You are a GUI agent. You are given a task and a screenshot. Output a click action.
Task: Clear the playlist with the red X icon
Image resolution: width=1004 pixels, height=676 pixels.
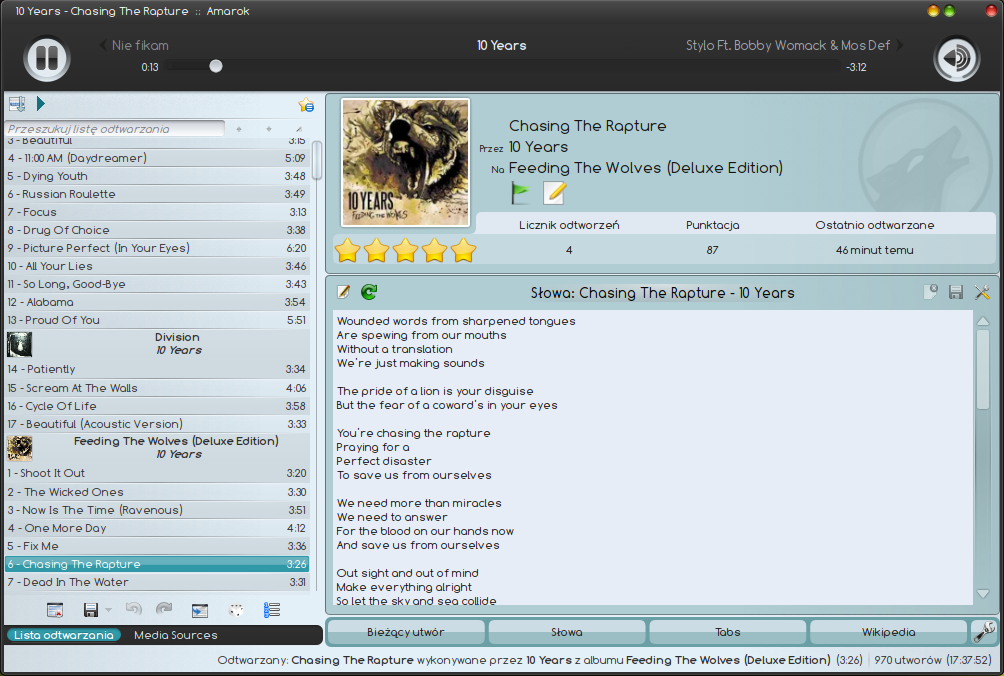[55, 610]
